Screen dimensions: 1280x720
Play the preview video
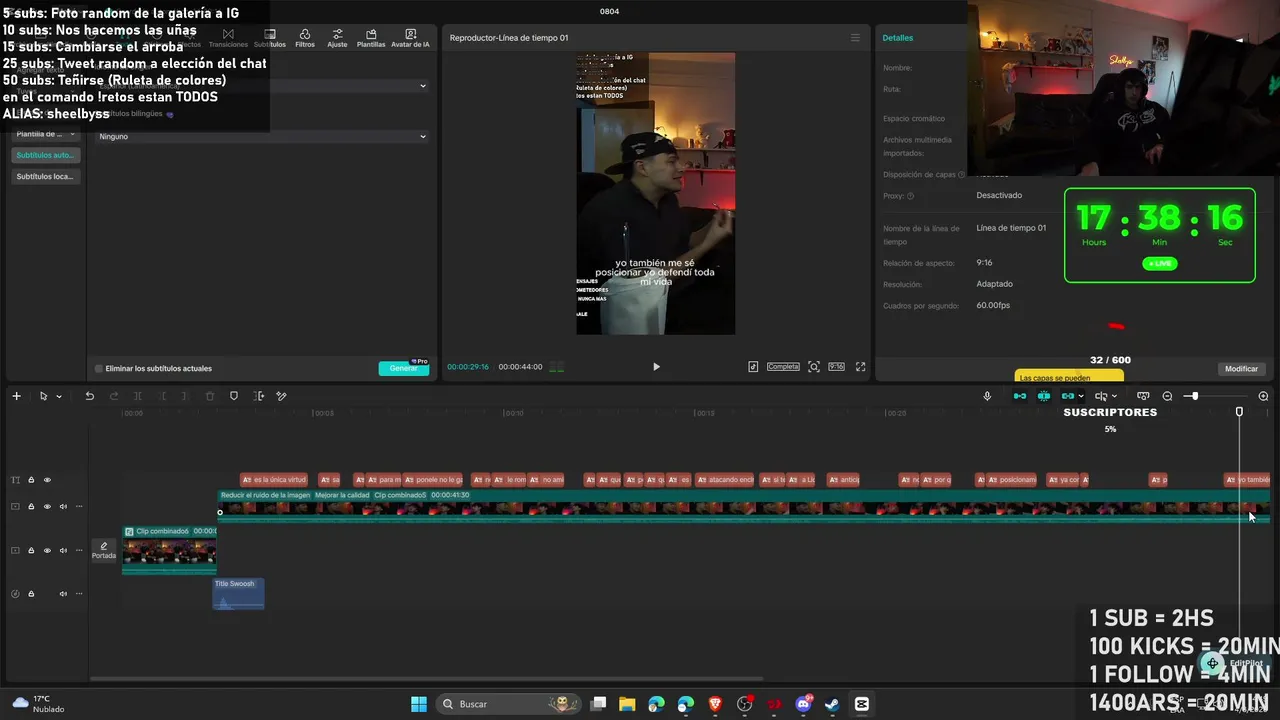pos(656,367)
